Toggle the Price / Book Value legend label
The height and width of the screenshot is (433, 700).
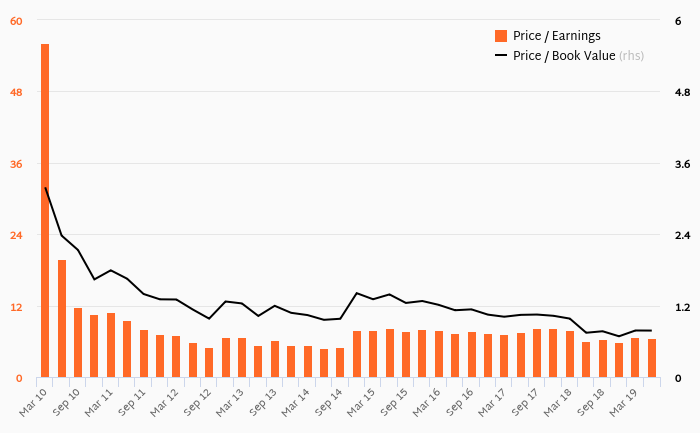(564, 56)
